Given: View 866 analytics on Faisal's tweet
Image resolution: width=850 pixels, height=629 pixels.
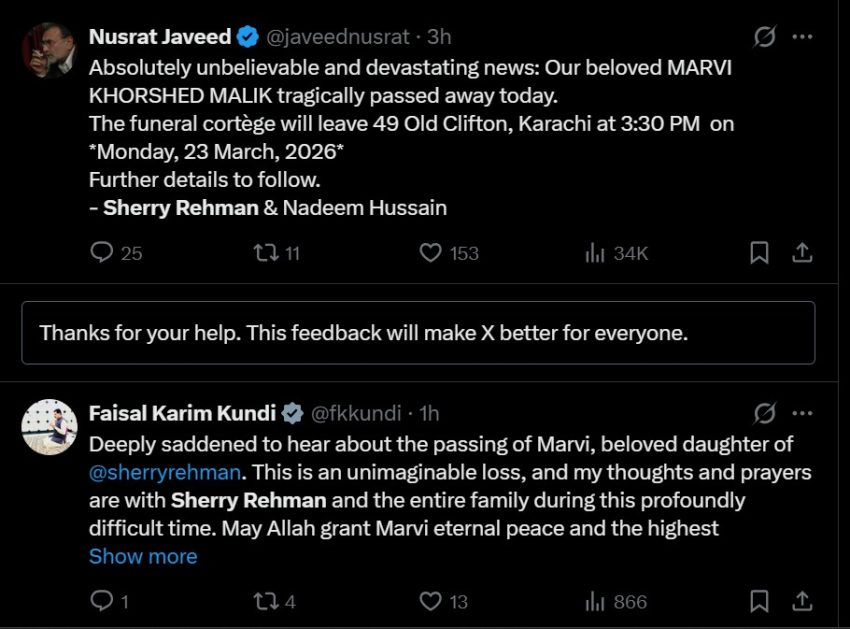Looking at the screenshot, I should [x=594, y=601].
